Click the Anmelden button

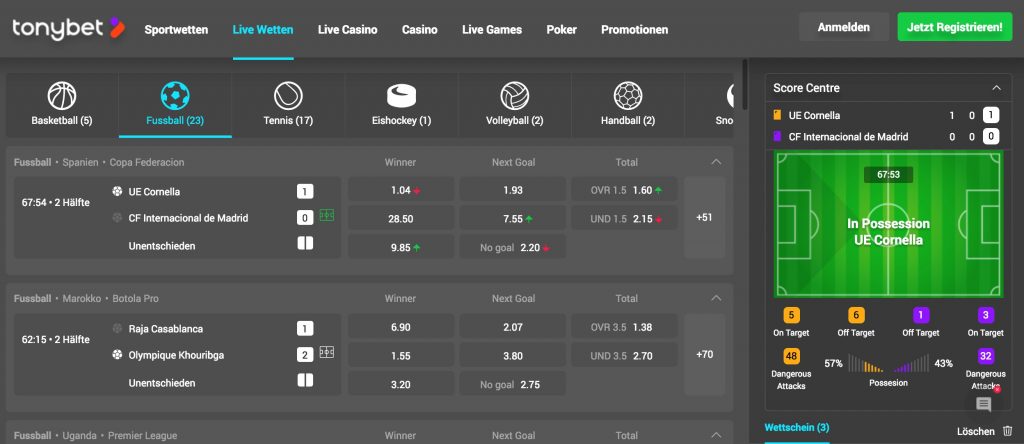pos(844,27)
